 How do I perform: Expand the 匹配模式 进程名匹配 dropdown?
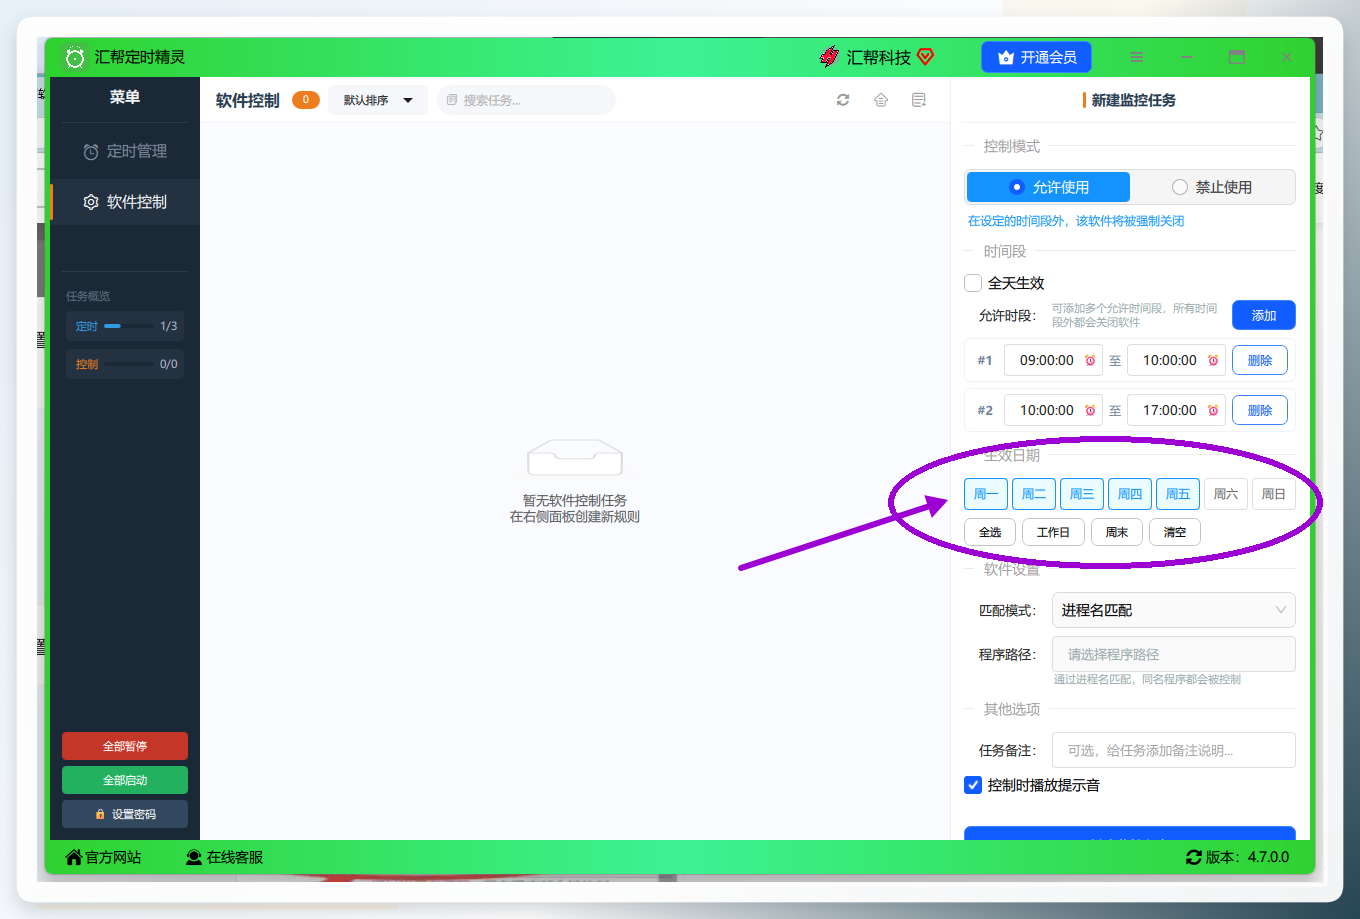click(x=1174, y=610)
